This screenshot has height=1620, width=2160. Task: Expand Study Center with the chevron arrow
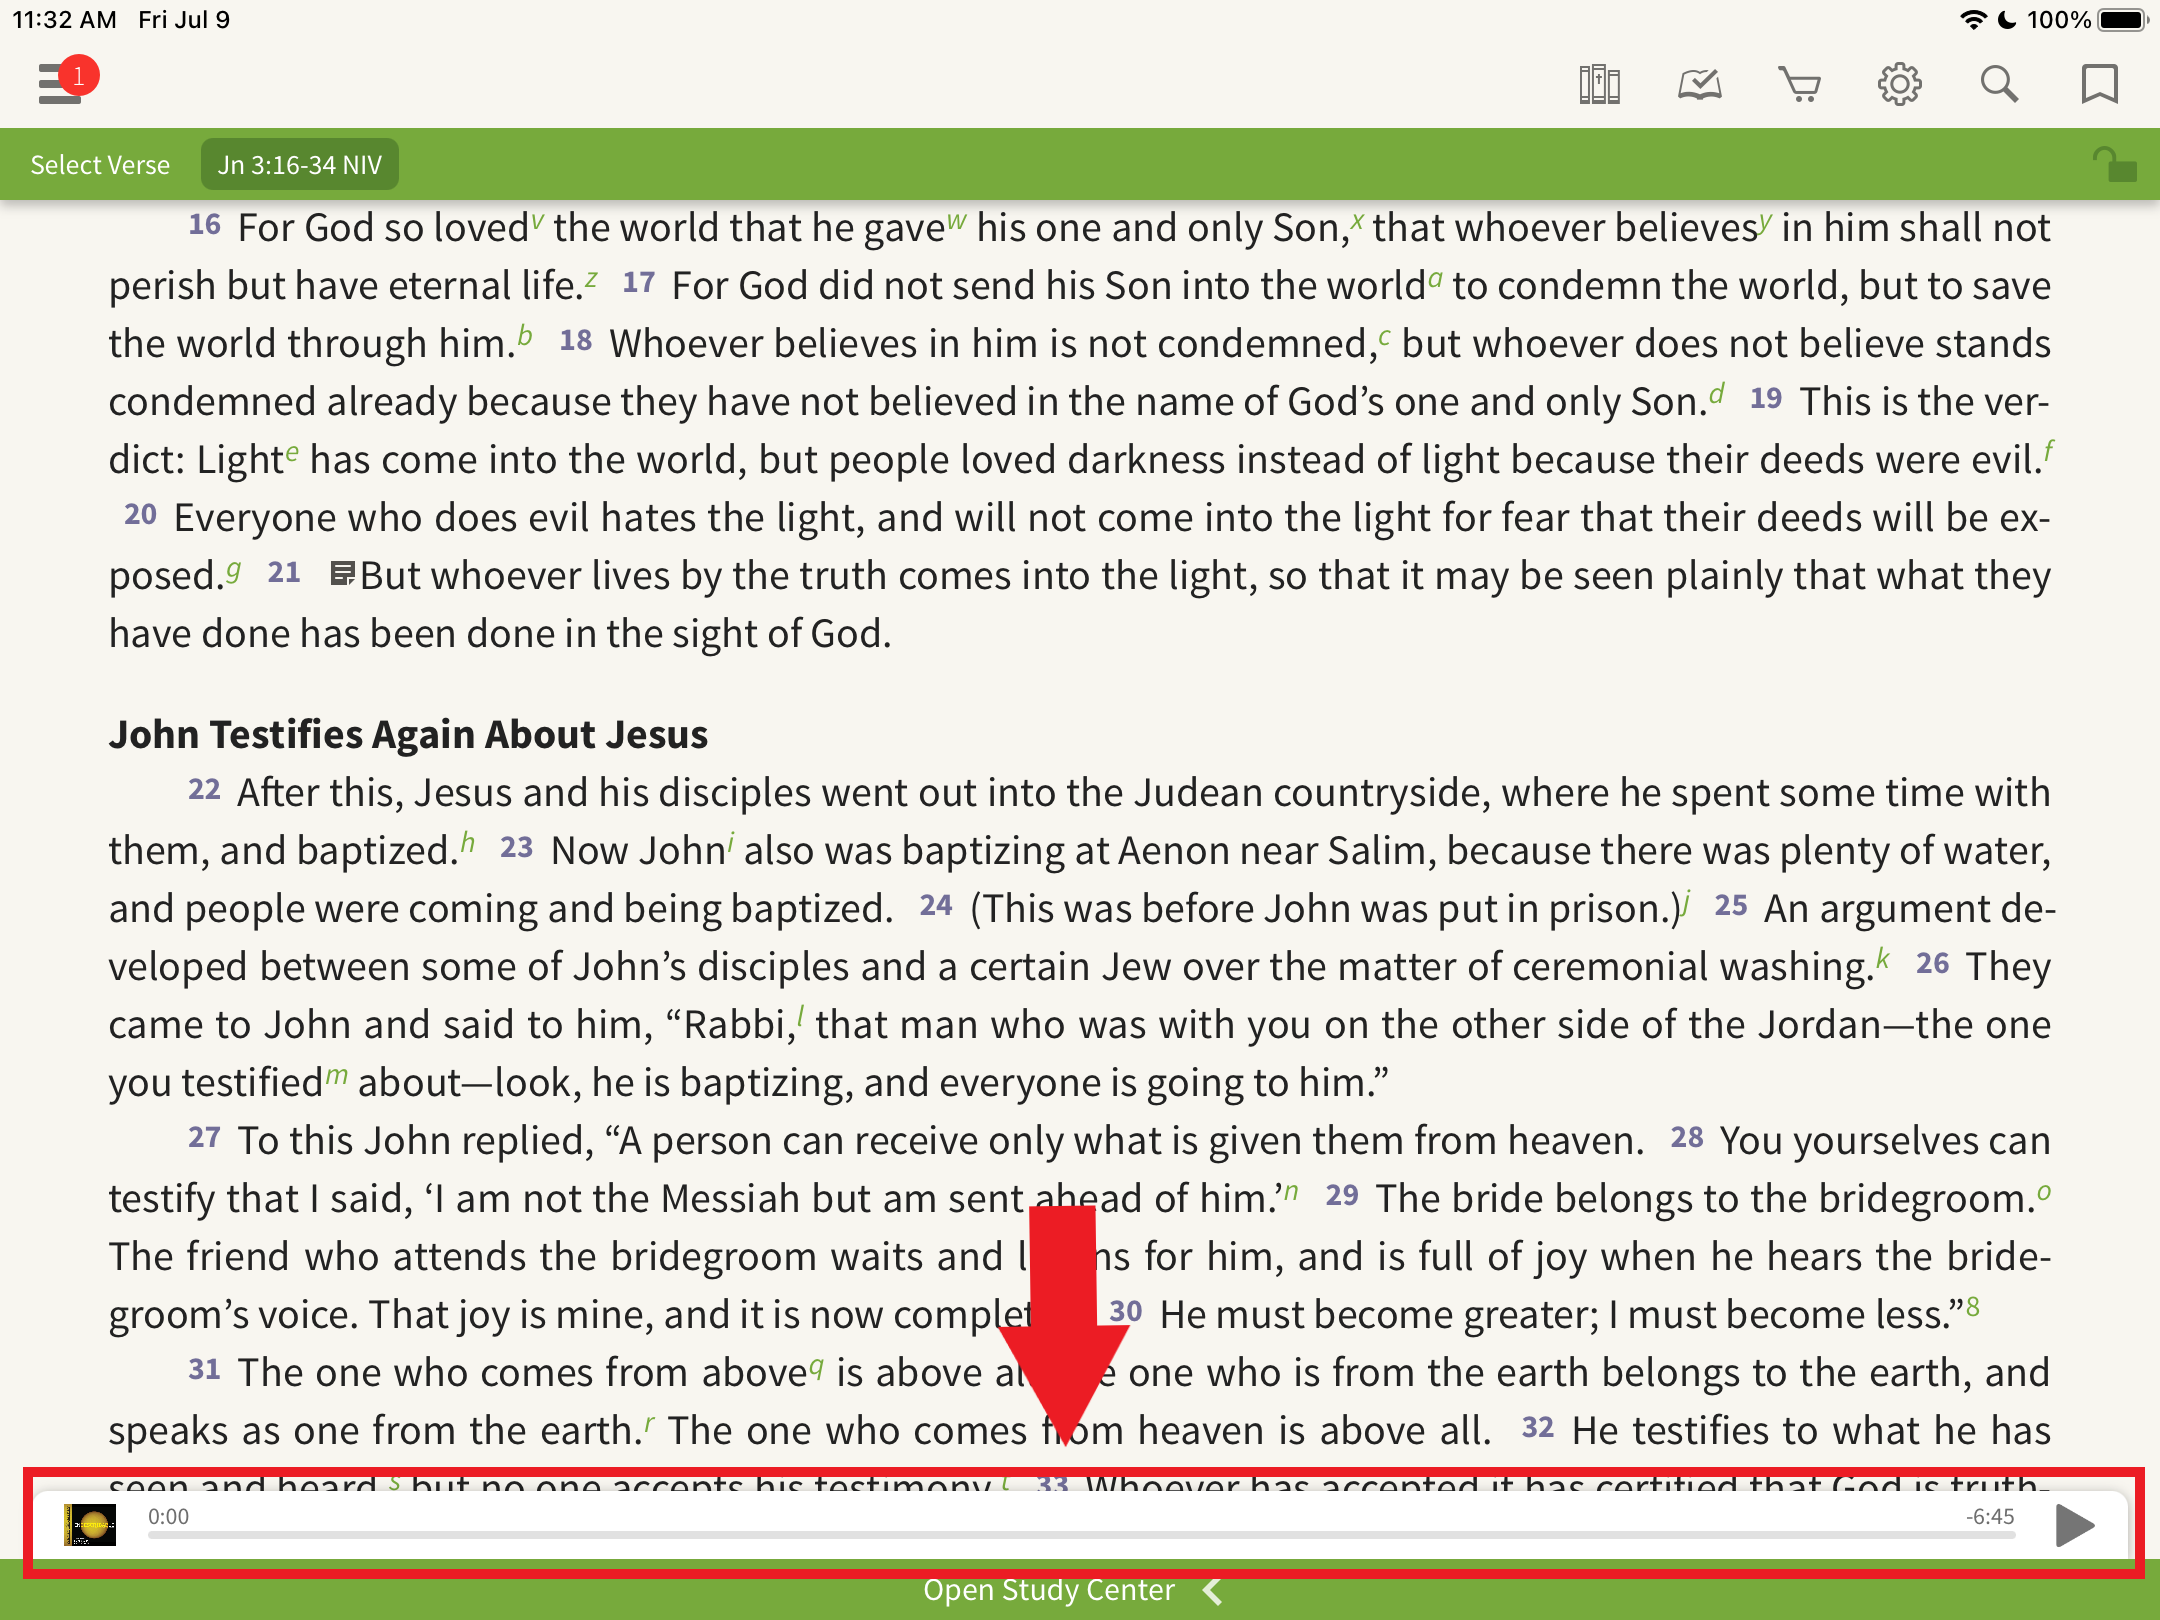(x=1212, y=1591)
